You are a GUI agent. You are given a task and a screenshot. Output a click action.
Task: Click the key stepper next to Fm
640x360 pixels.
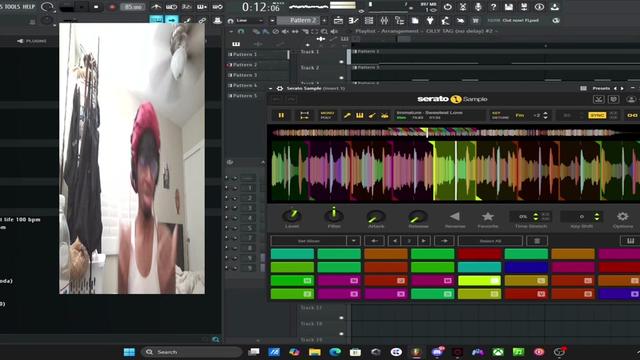click(545, 116)
